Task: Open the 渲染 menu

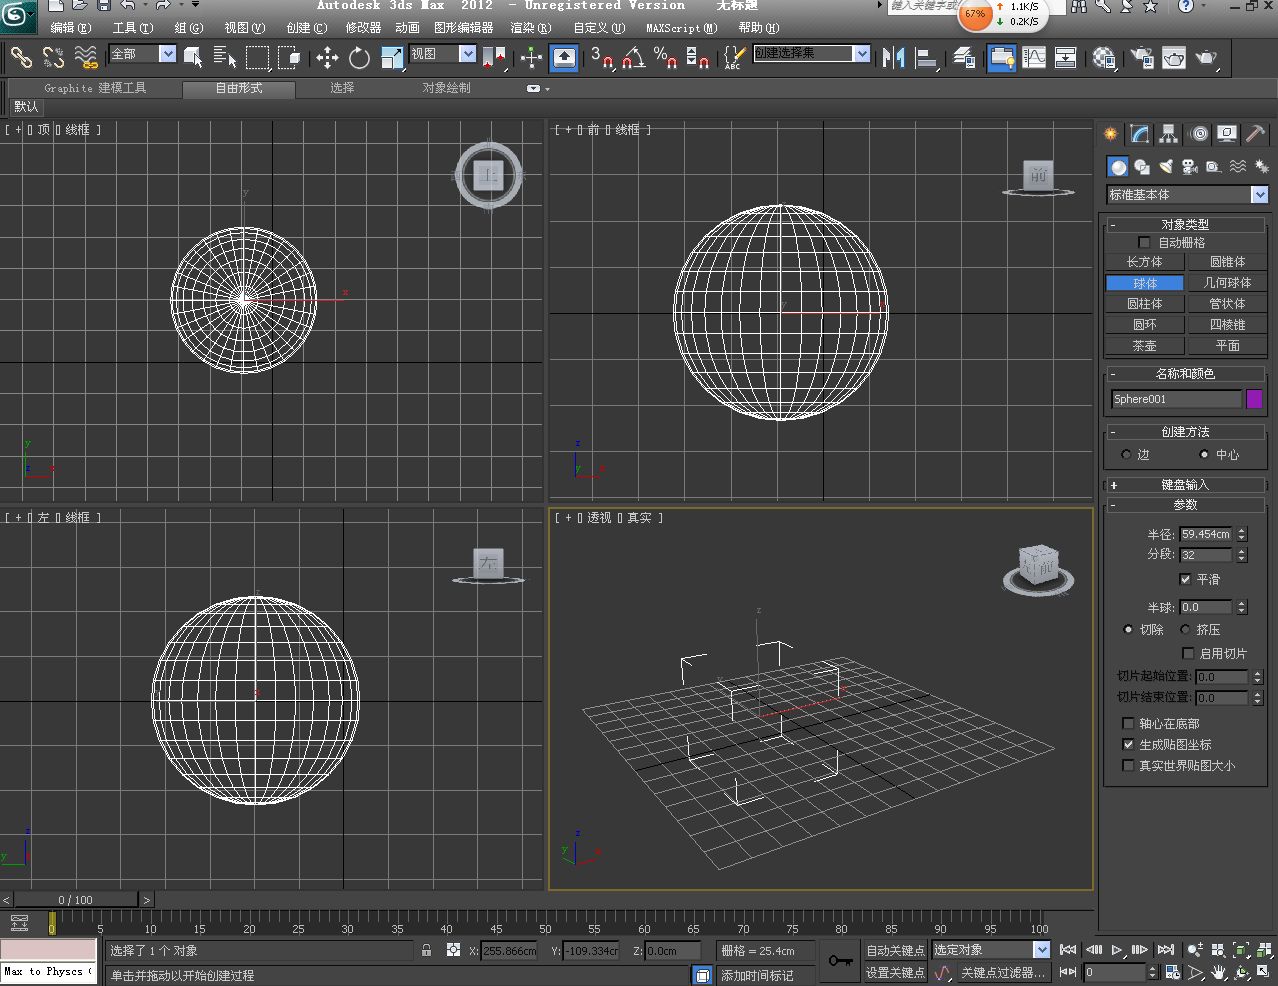Action: click(530, 28)
